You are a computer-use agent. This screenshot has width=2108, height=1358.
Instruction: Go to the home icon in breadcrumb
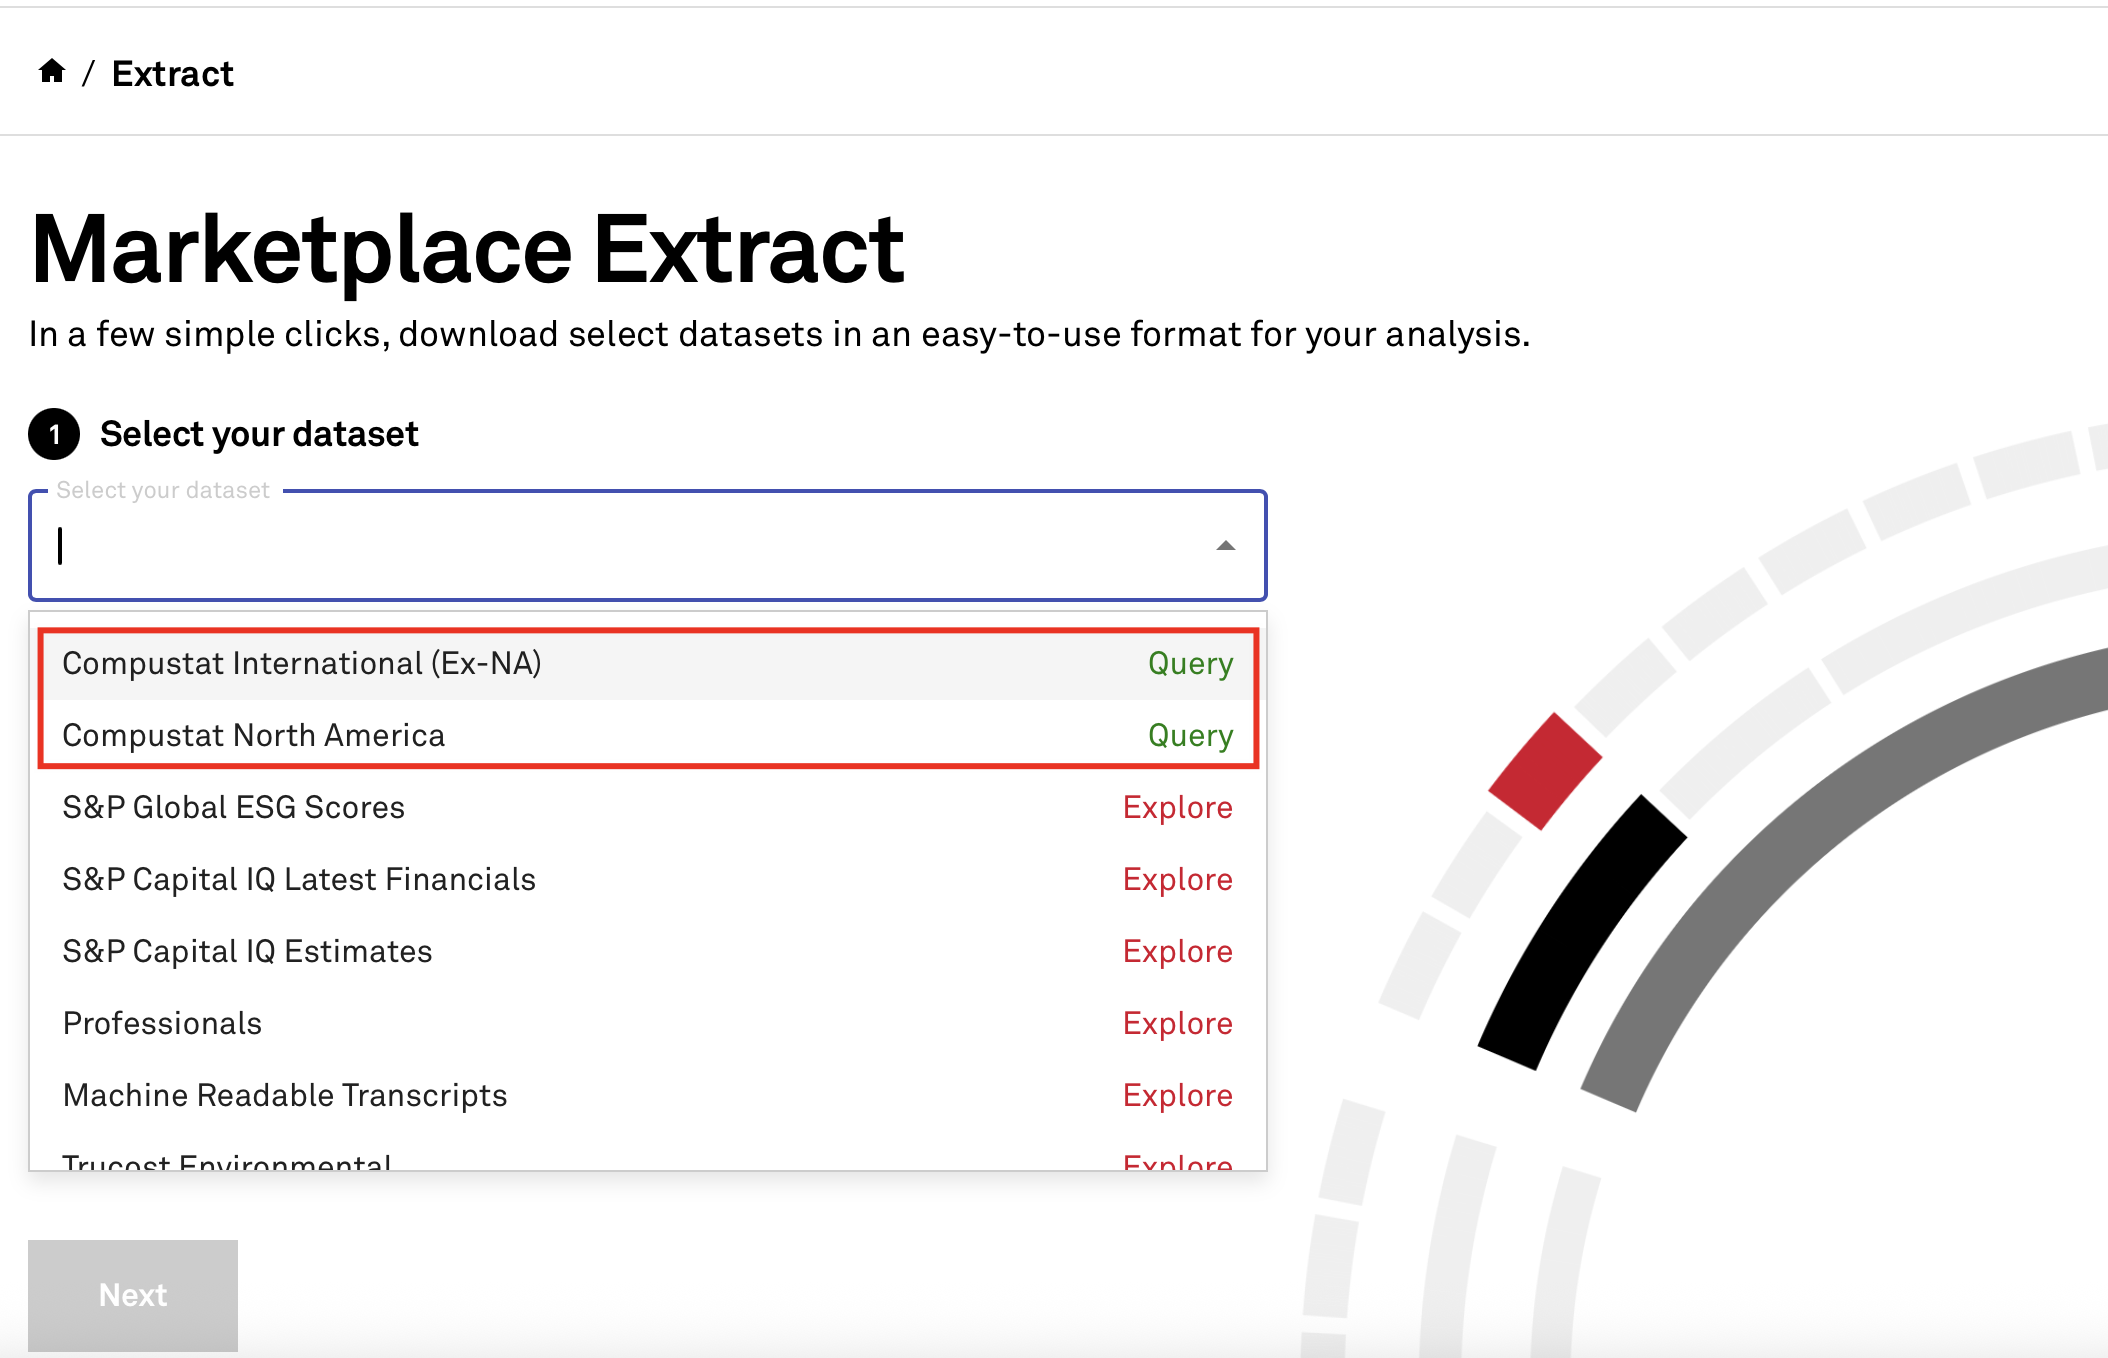[x=52, y=72]
